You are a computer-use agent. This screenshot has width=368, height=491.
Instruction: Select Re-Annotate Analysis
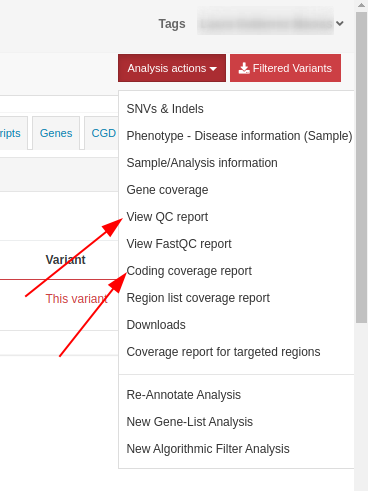click(x=184, y=395)
